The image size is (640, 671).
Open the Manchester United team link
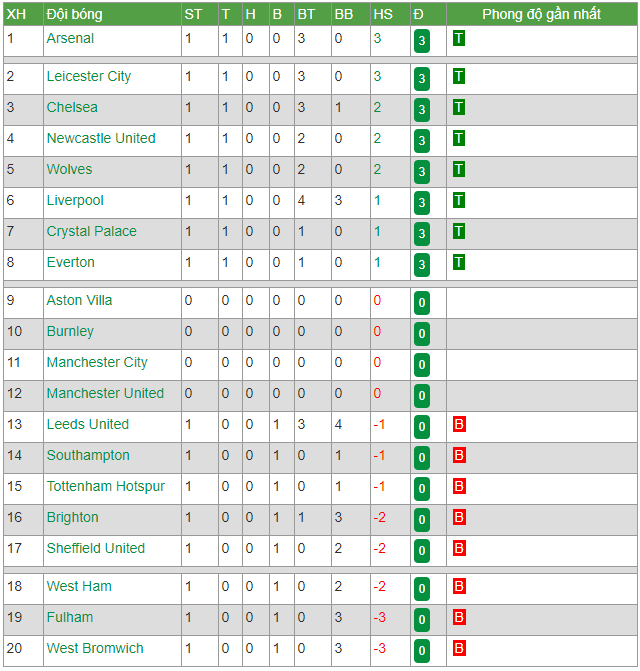point(105,393)
